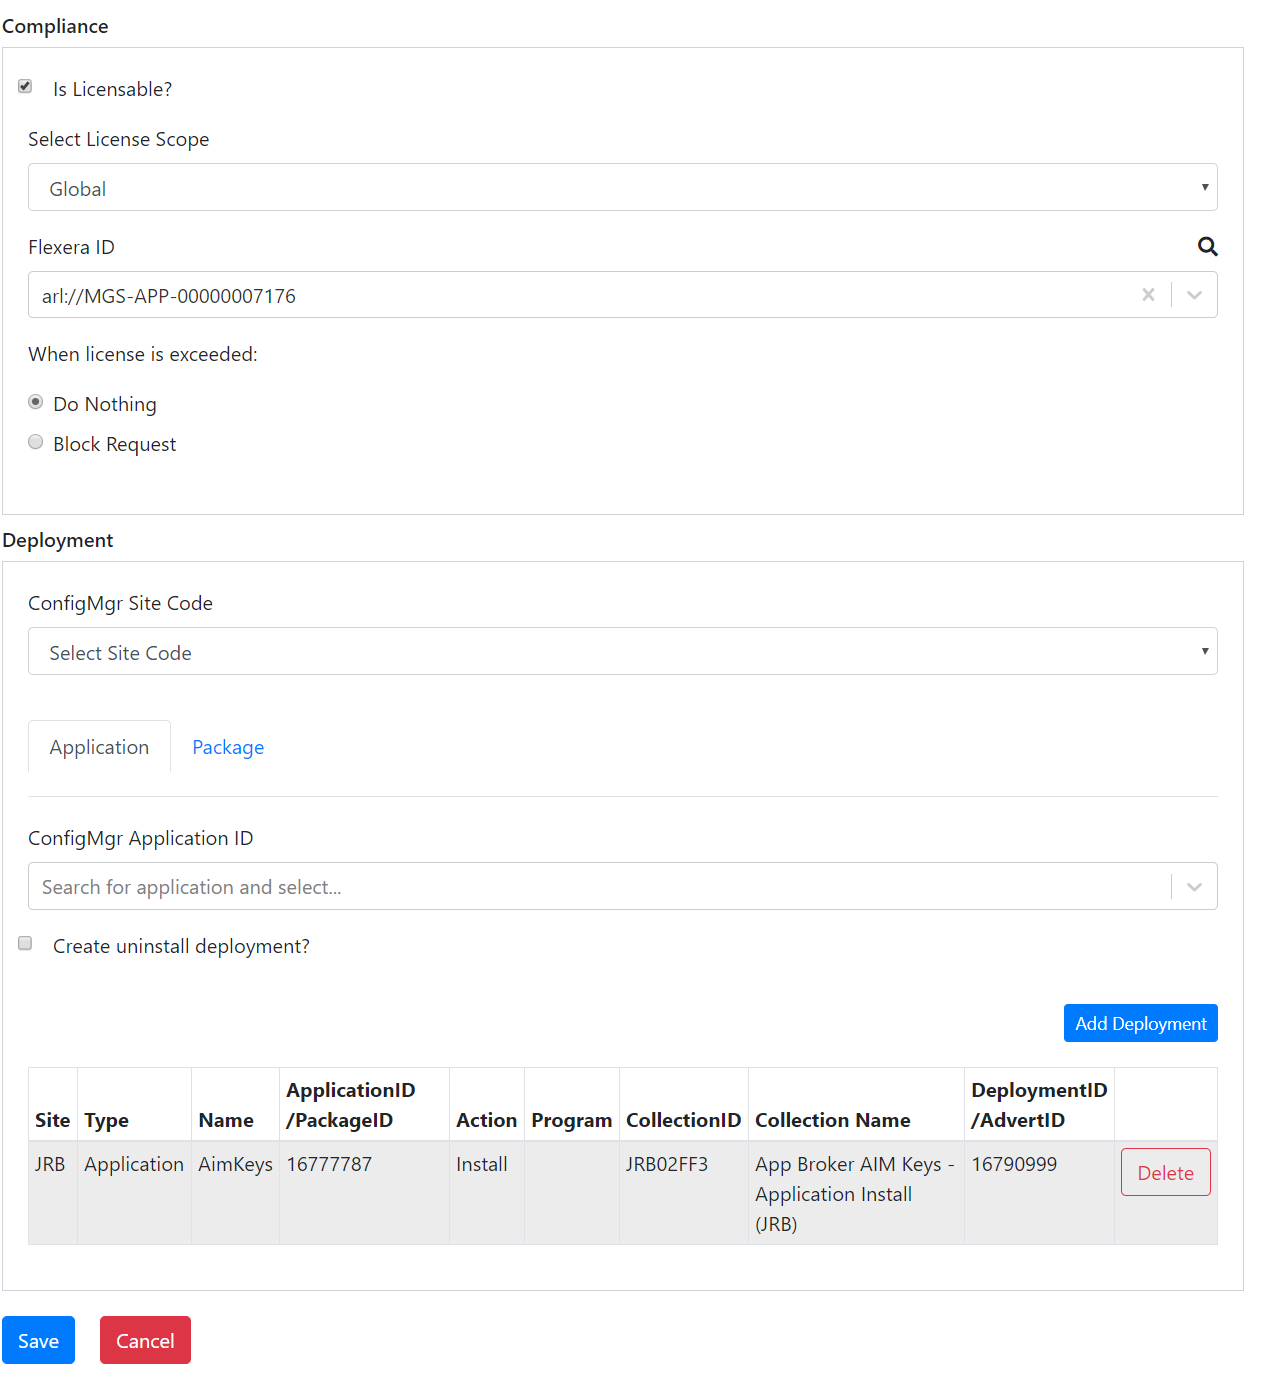Image resolution: width=1273 pixels, height=1377 pixels.
Task: Expand the Flexera ID dropdown chevron
Action: tap(1194, 295)
